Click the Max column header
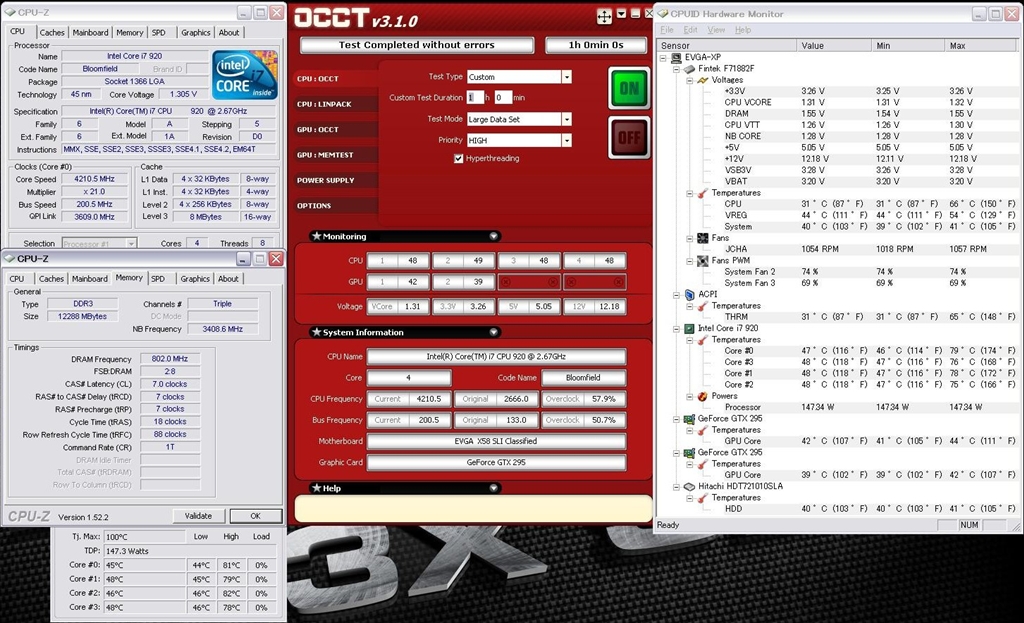This screenshot has height=623, width=1024. (x=982, y=46)
